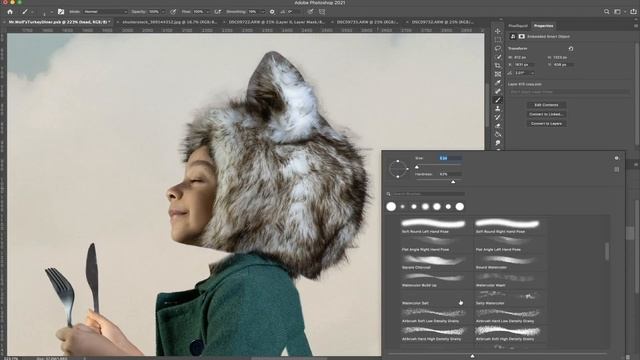The height and width of the screenshot is (360, 640).
Task: Toggle the brush settings panel icon
Action: 61,12
